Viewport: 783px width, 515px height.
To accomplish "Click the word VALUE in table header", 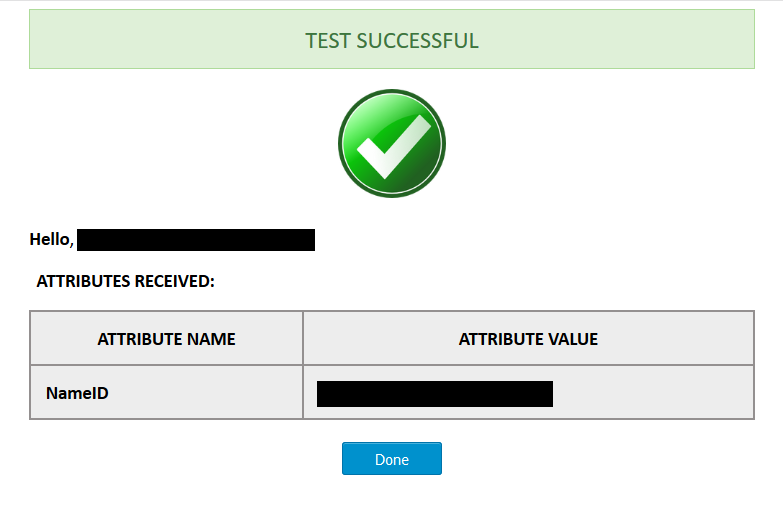I will [573, 339].
